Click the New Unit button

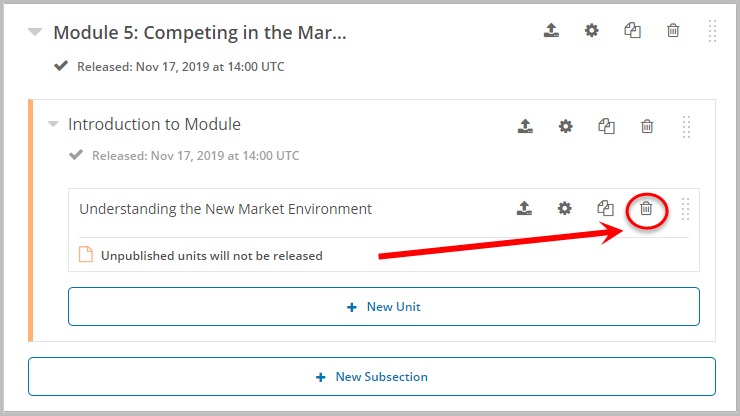(x=383, y=307)
